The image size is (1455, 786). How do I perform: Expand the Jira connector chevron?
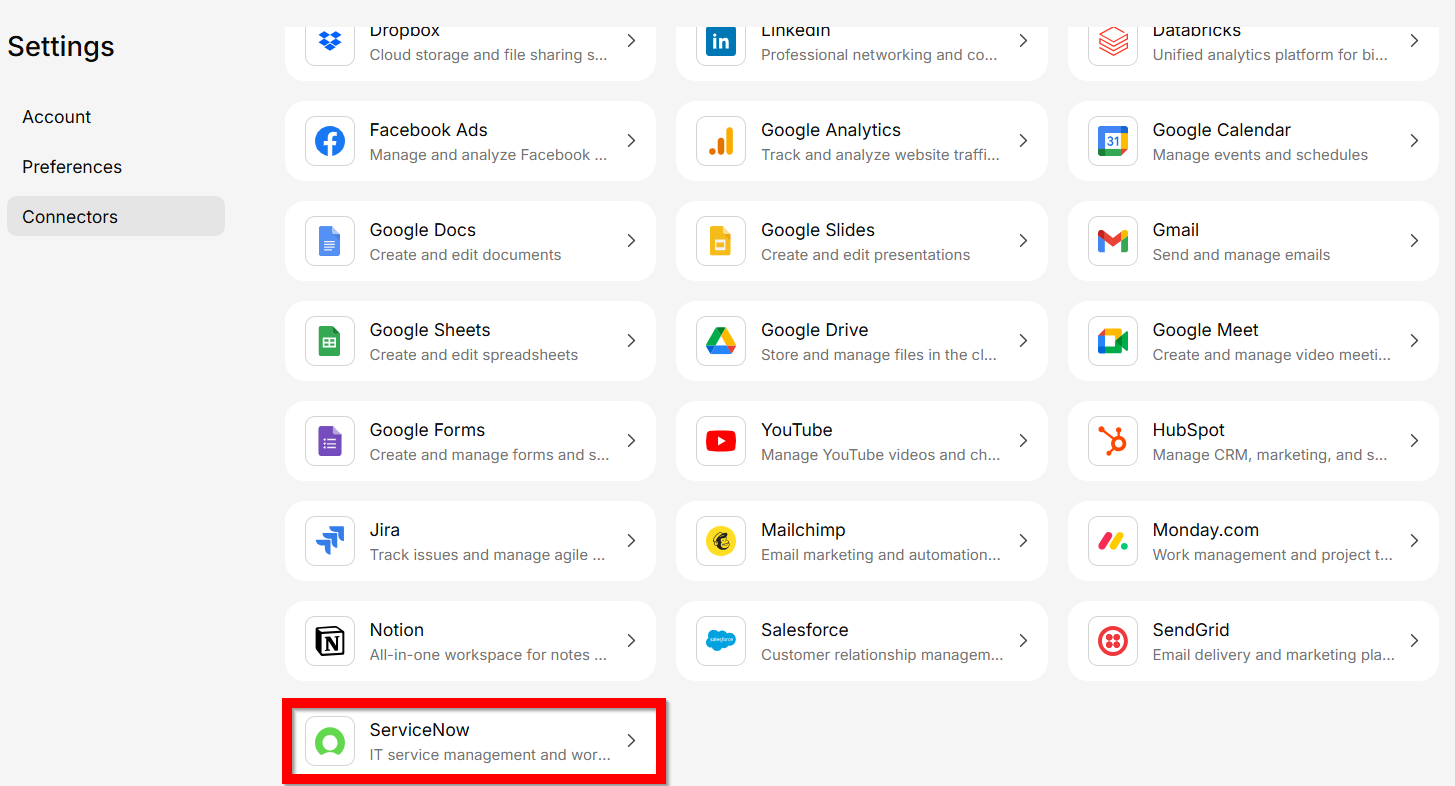click(x=631, y=541)
